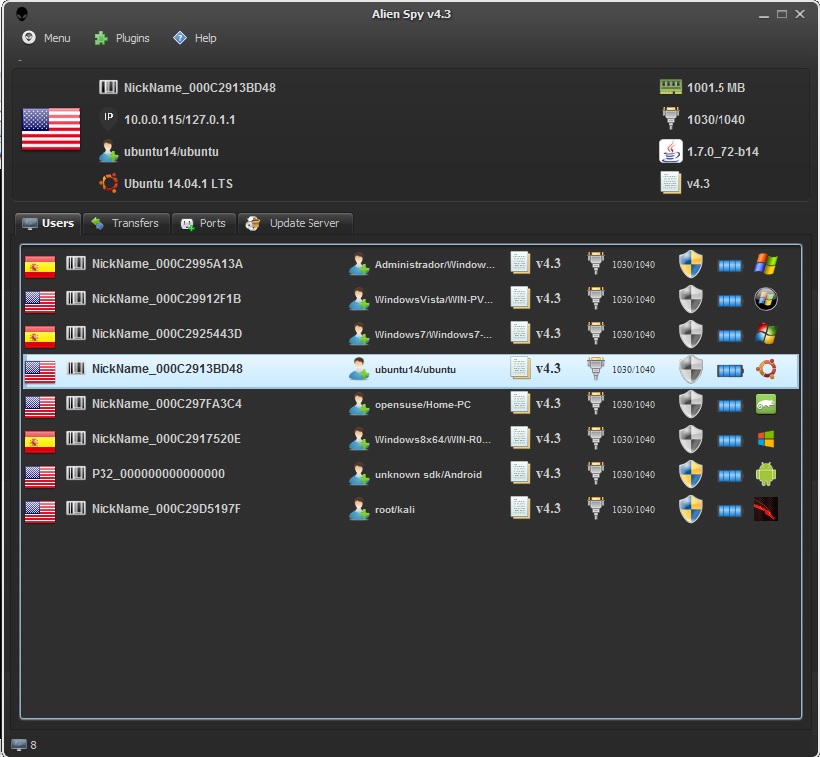
Task: Click the Ubuntu logo in highlighted ubuntu14 row
Action: coord(766,369)
